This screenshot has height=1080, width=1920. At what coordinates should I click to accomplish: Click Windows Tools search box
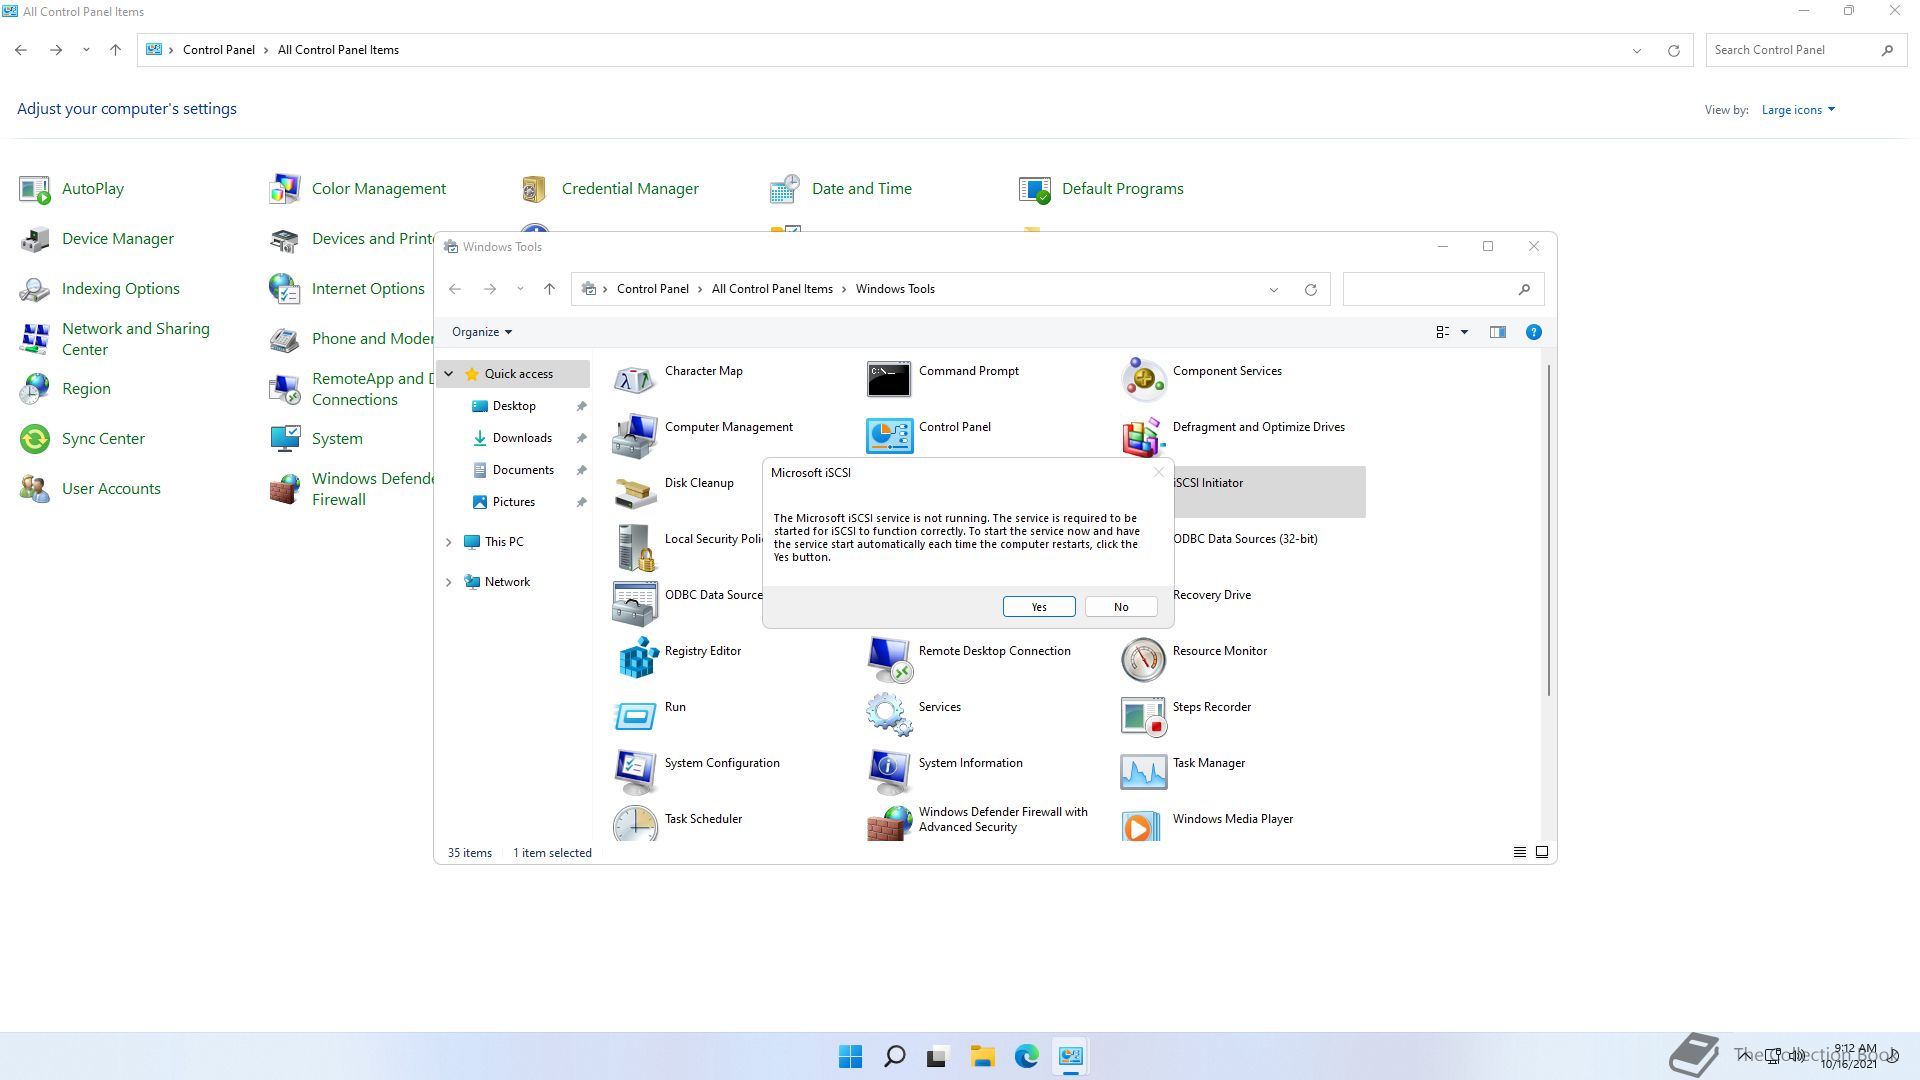pos(1443,289)
